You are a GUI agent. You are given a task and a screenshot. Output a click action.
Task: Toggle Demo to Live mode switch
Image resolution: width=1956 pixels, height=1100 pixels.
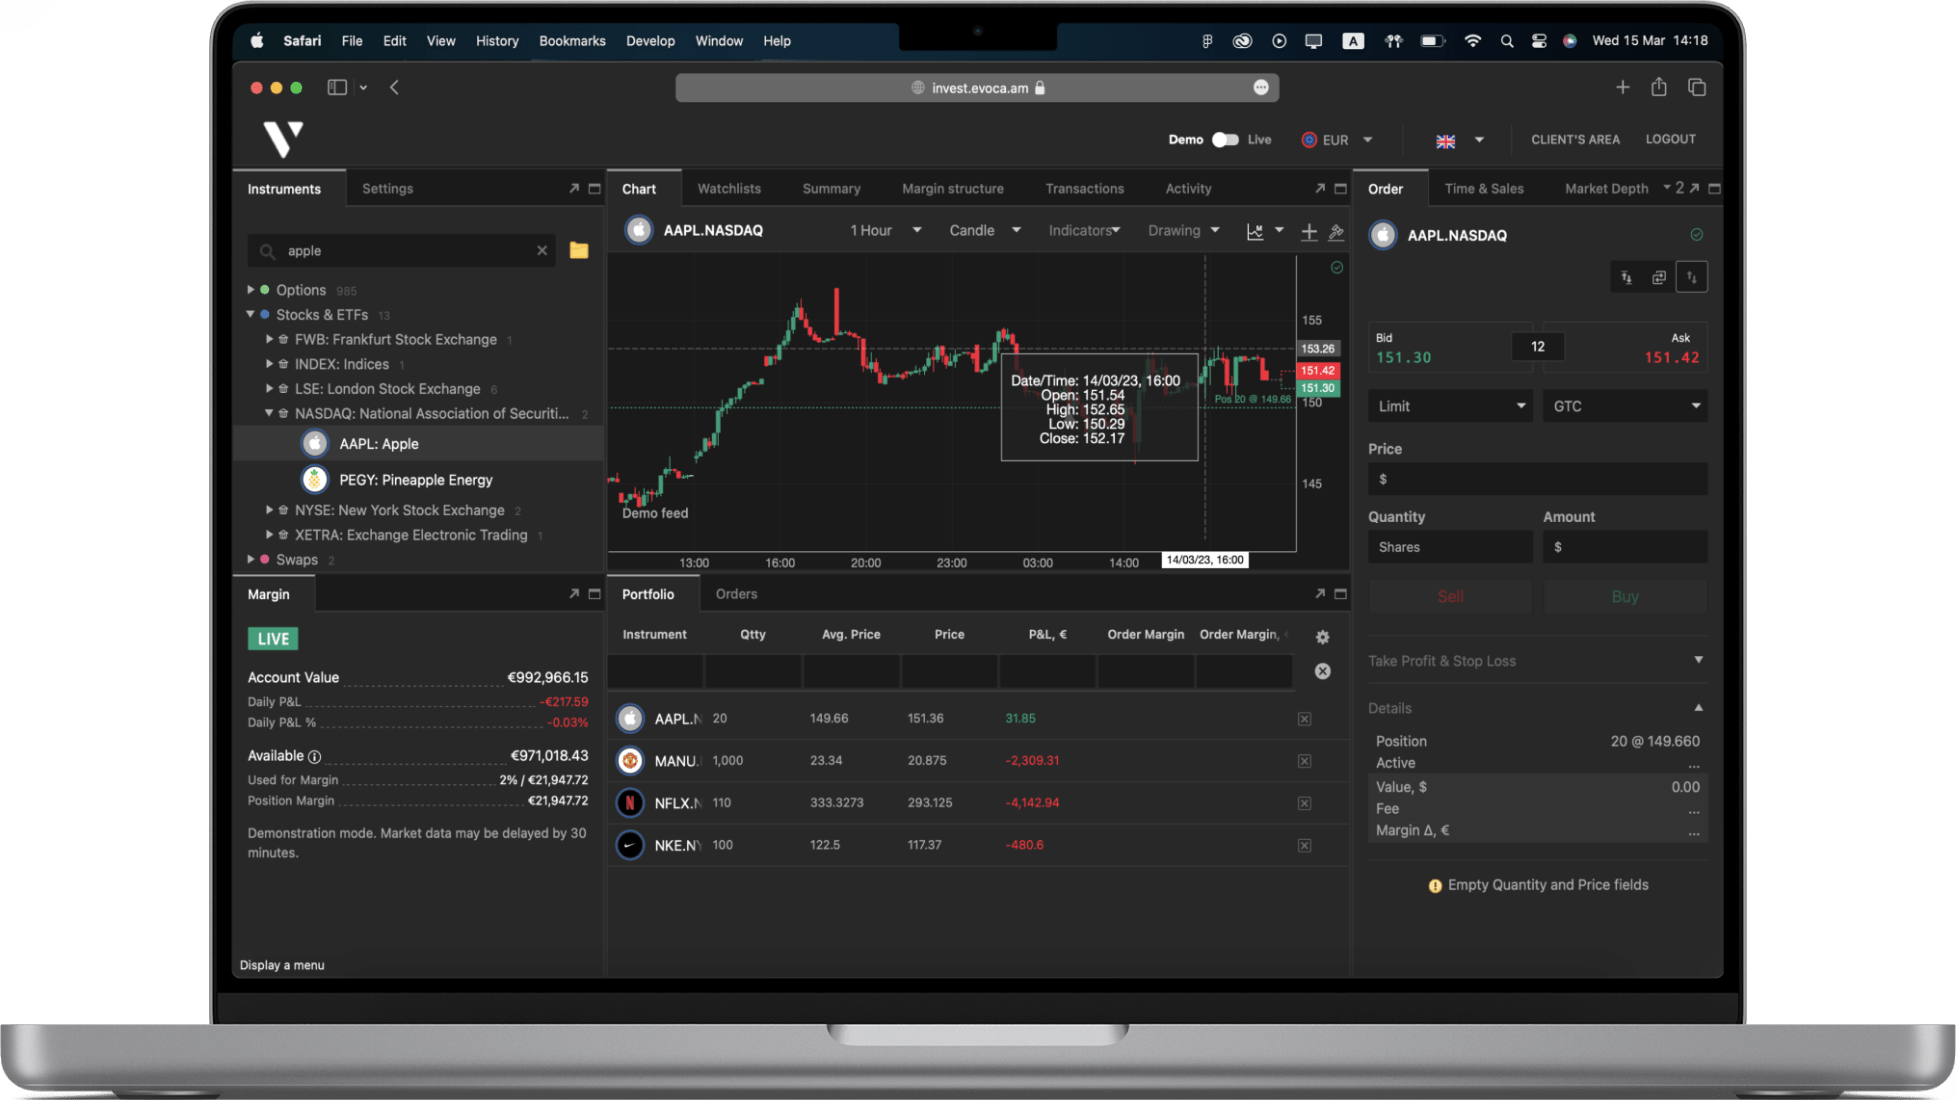click(1225, 139)
